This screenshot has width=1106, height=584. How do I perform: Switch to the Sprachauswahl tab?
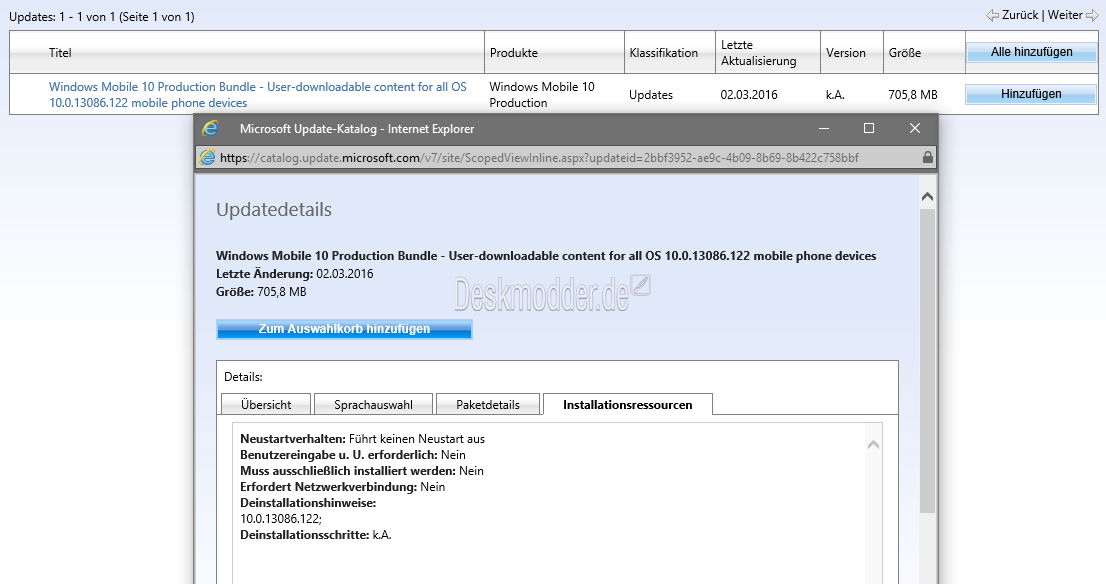[x=373, y=405]
